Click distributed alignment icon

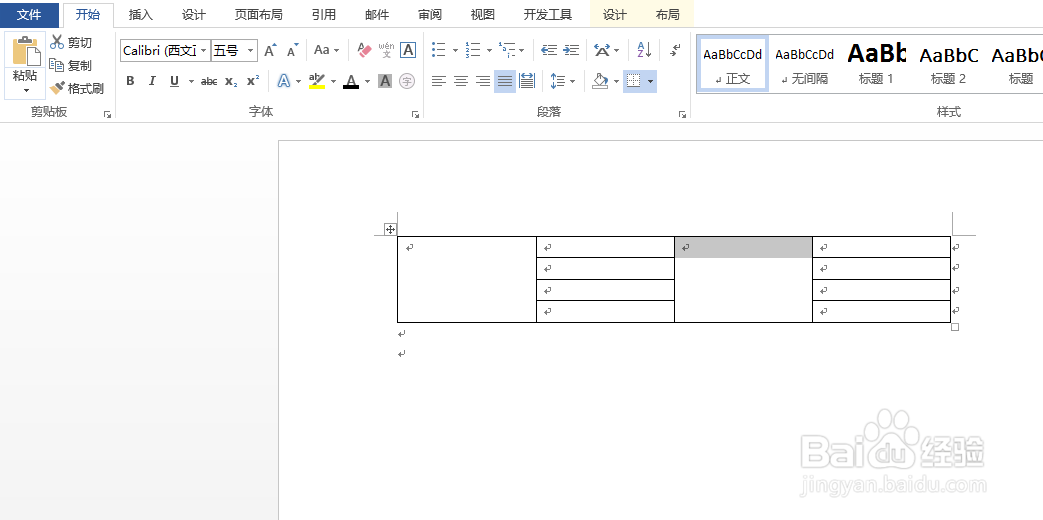pyautogui.click(x=527, y=81)
